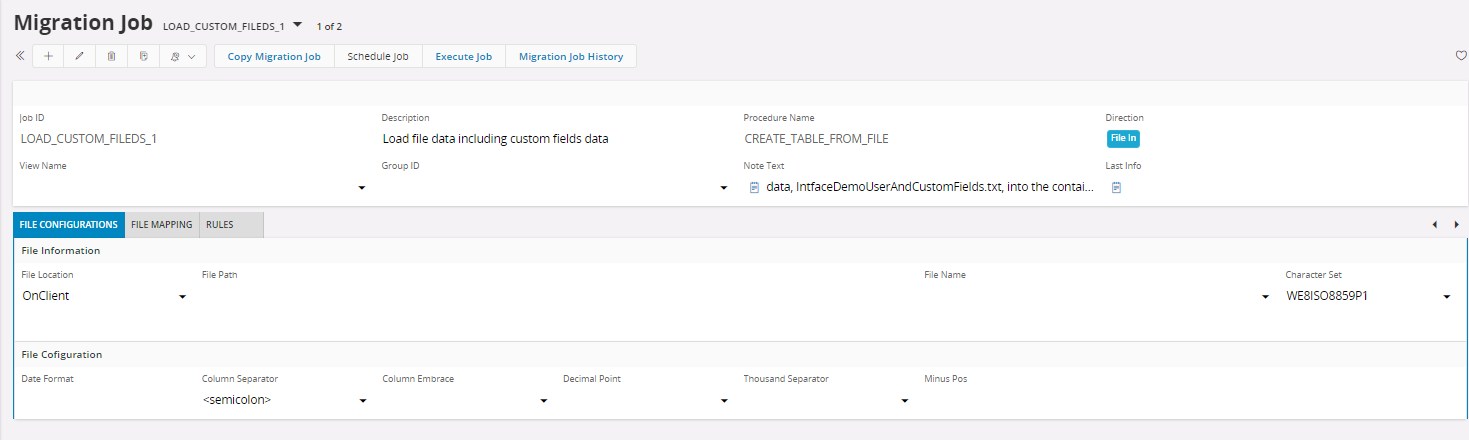Collapse navigation with double chevron icon
Image resolution: width=1469 pixels, height=440 pixels.
(20, 57)
